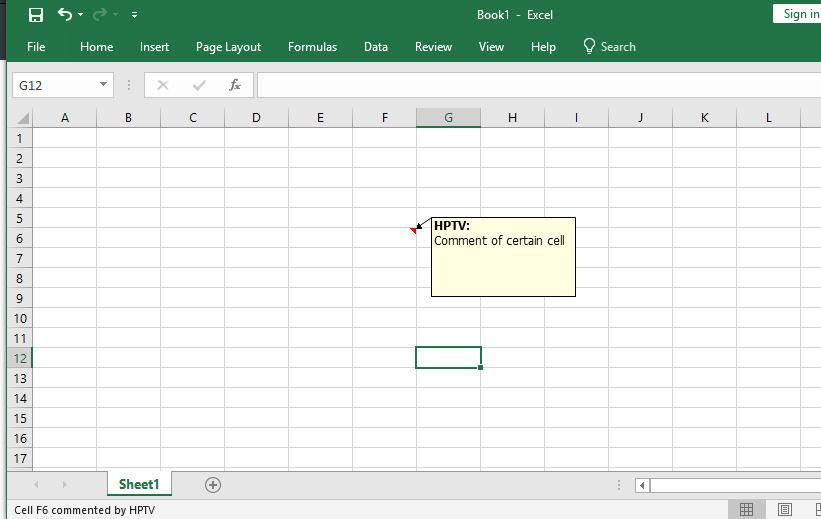Click the Save icon in title bar
The height and width of the screenshot is (519, 821).
pos(36,15)
